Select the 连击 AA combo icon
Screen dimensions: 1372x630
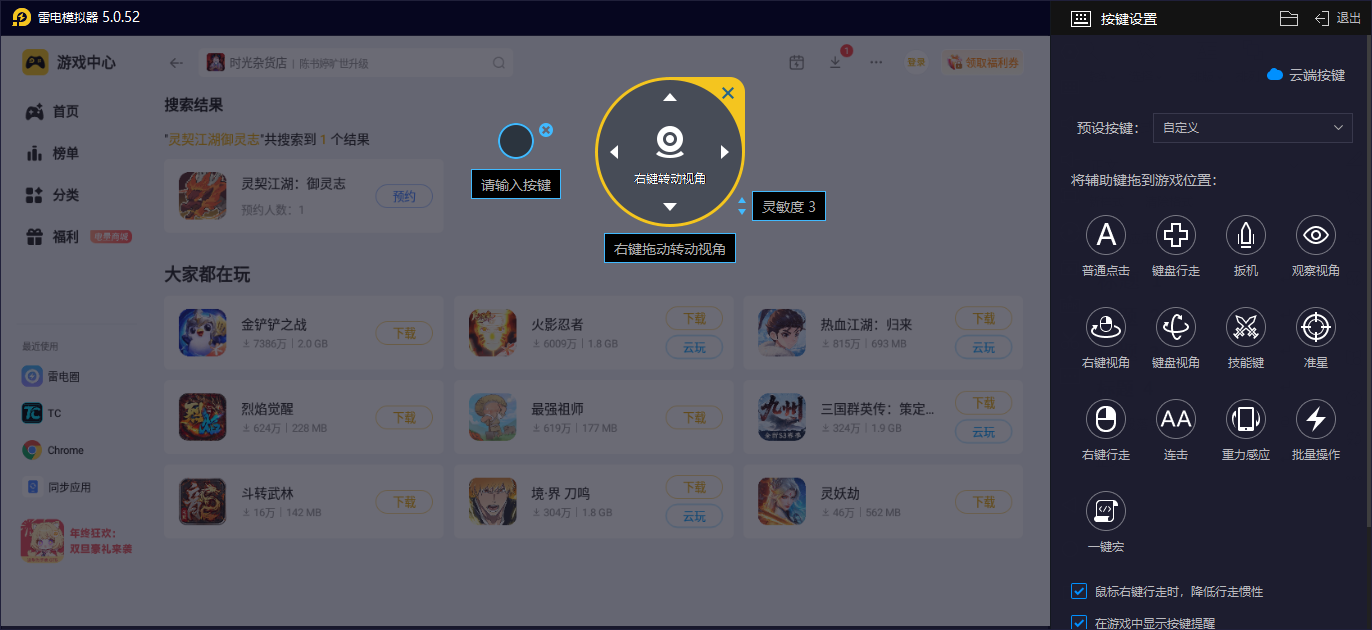point(1176,419)
